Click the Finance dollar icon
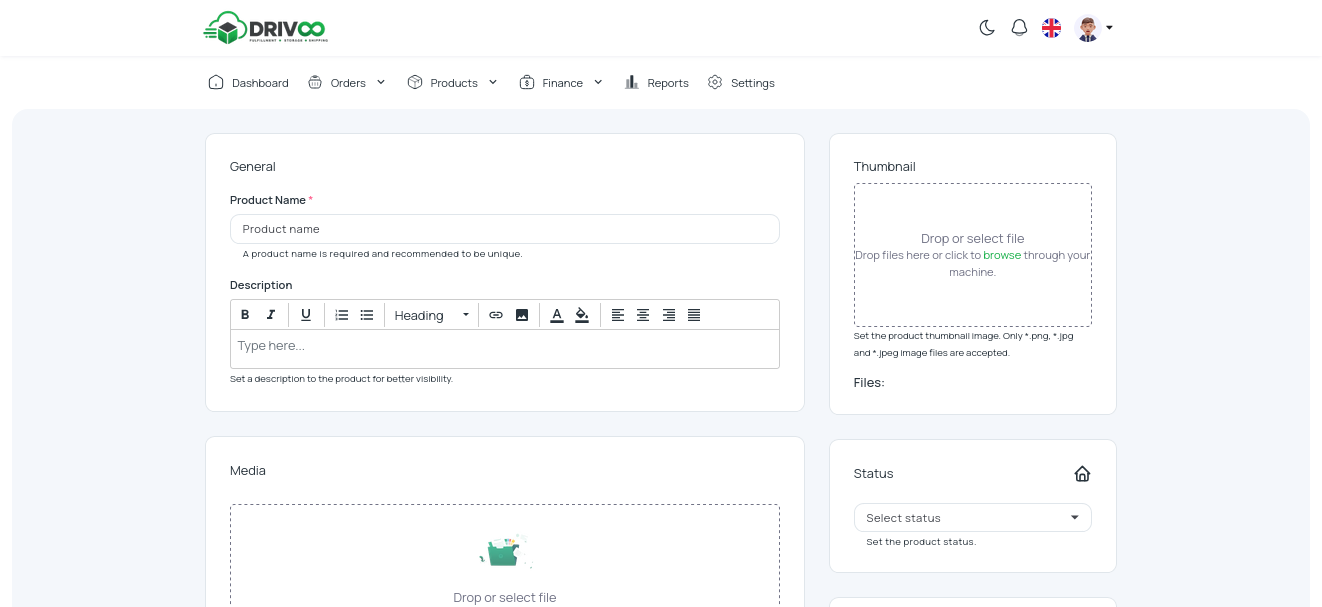This screenshot has width=1322, height=607. click(527, 82)
